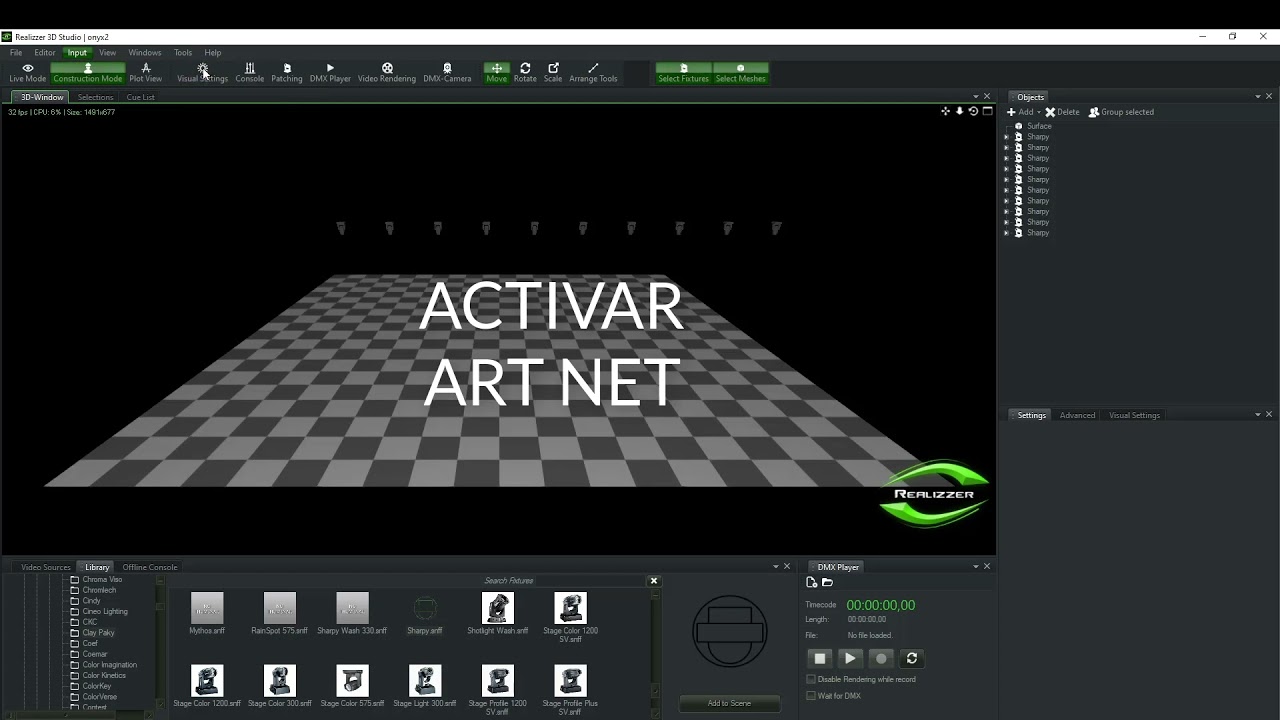Select the Rotate tool
This screenshot has width=1280, height=720.
point(525,73)
